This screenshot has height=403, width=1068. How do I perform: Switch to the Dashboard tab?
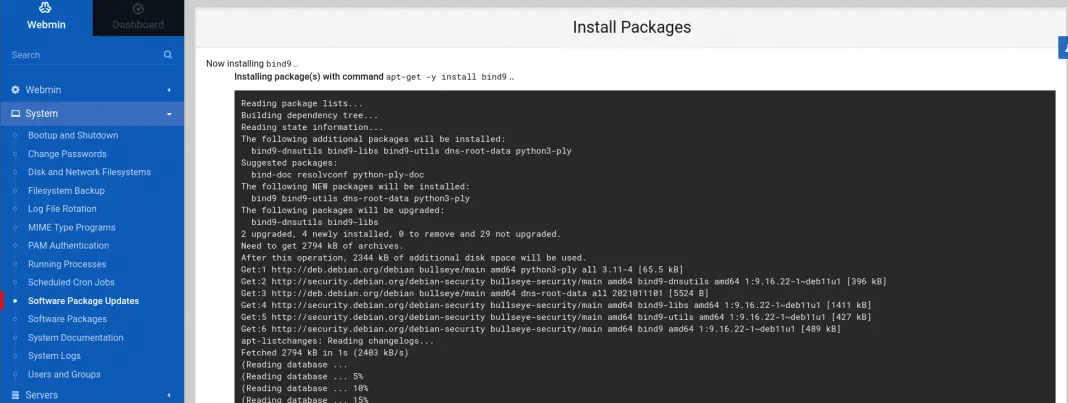[138, 18]
